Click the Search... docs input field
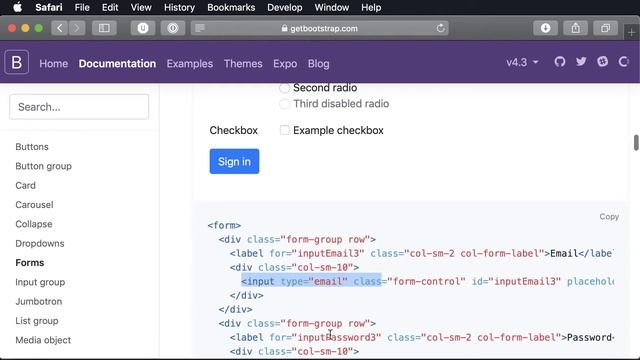 click(x=79, y=107)
